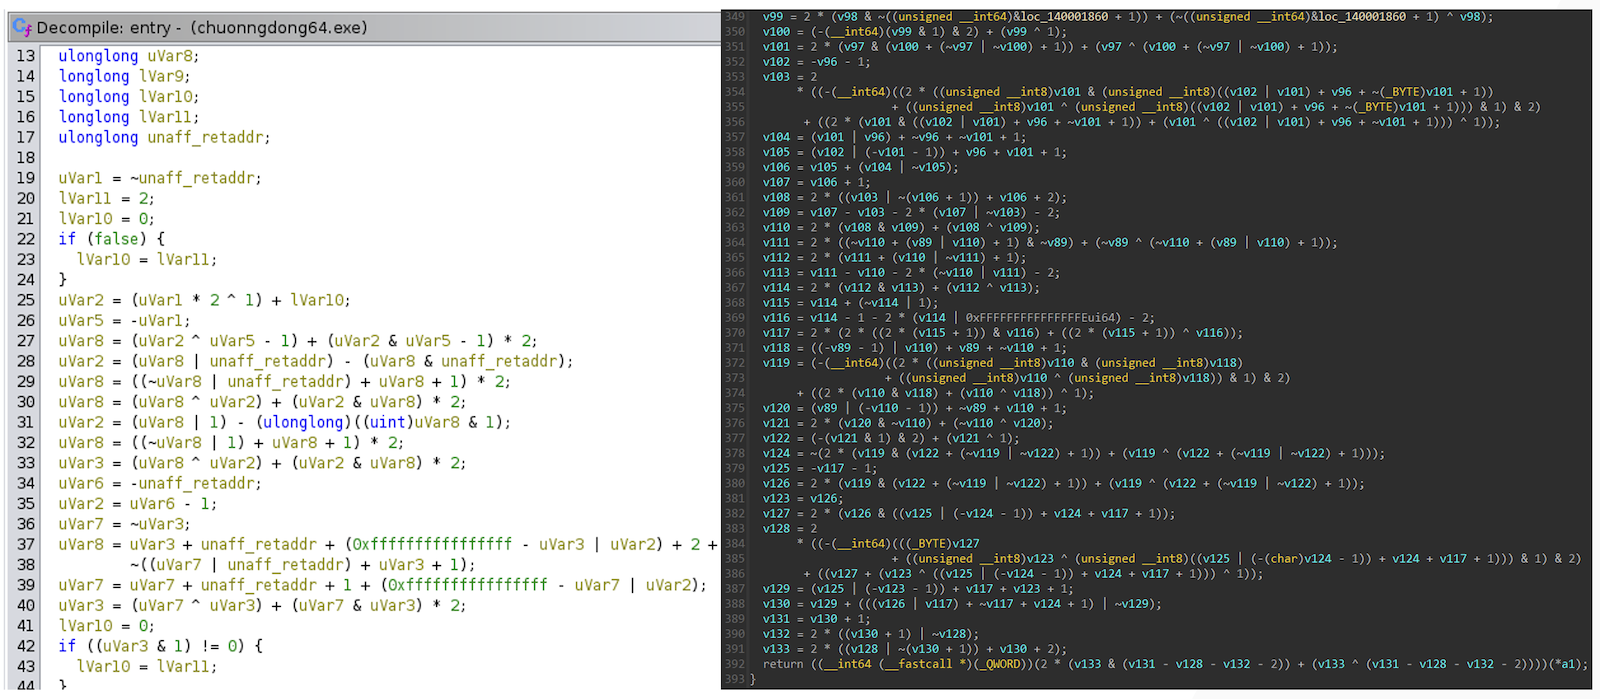1600x699 pixels.
Task: Click line number 19 in Ghidra gutter
Action: 25,178
